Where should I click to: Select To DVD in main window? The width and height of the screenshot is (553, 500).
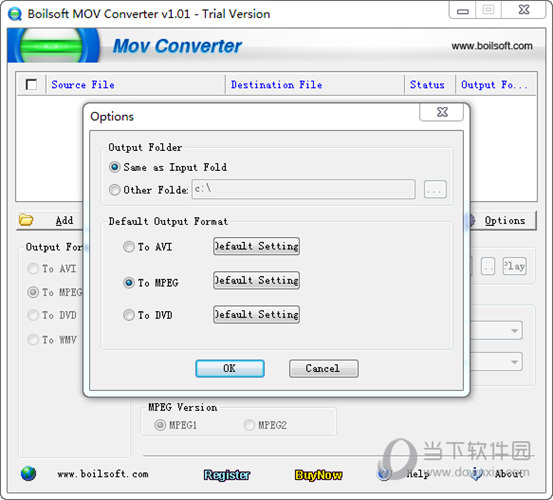[33, 315]
